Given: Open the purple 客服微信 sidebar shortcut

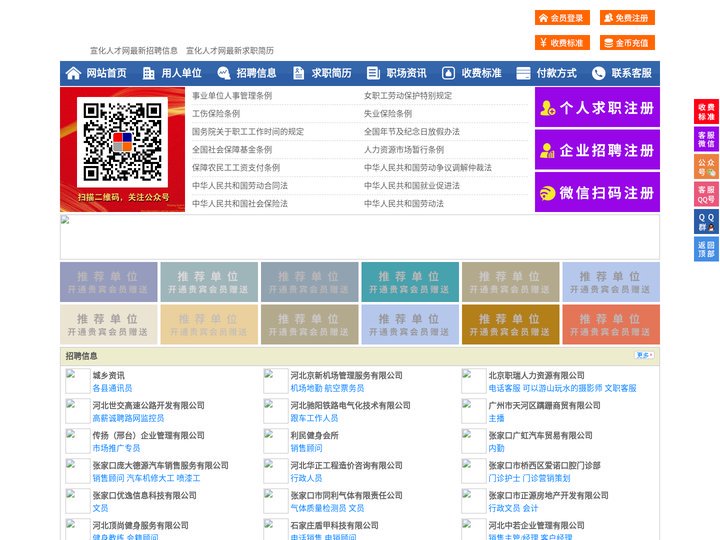Looking at the screenshot, I should coord(706,139).
